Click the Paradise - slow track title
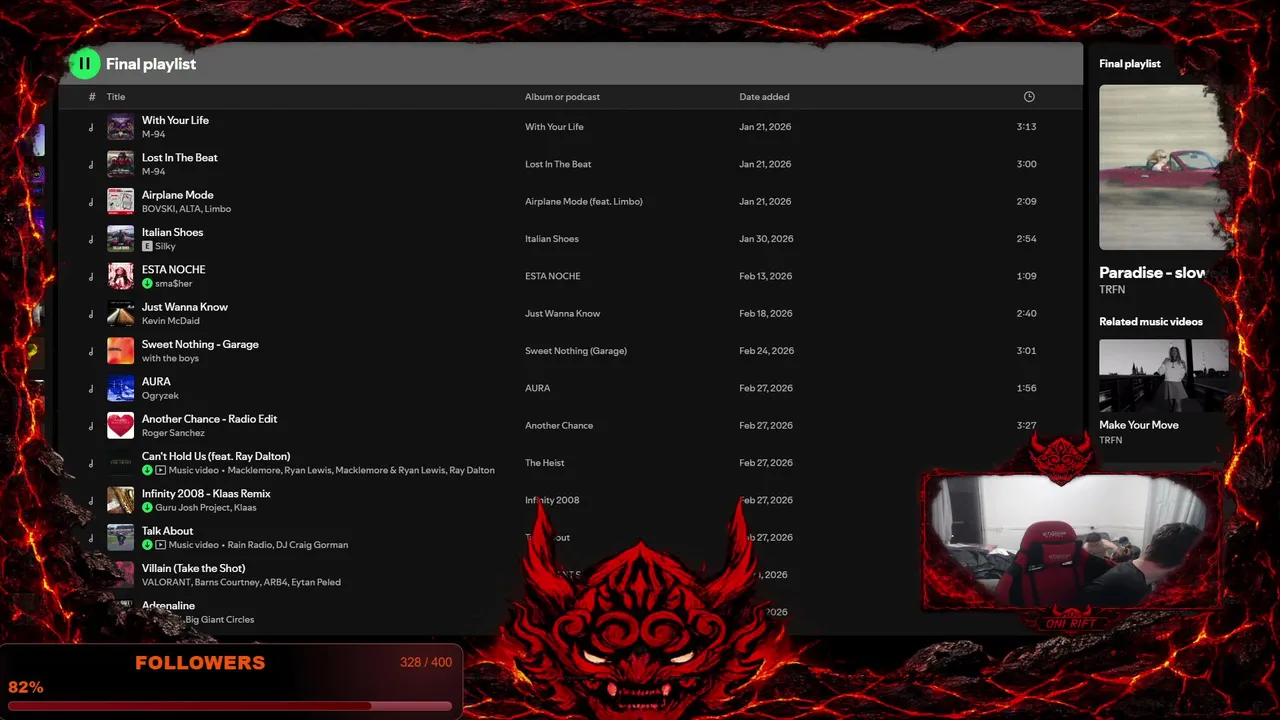This screenshot has height=720, width=1280. pos(1152,272)
